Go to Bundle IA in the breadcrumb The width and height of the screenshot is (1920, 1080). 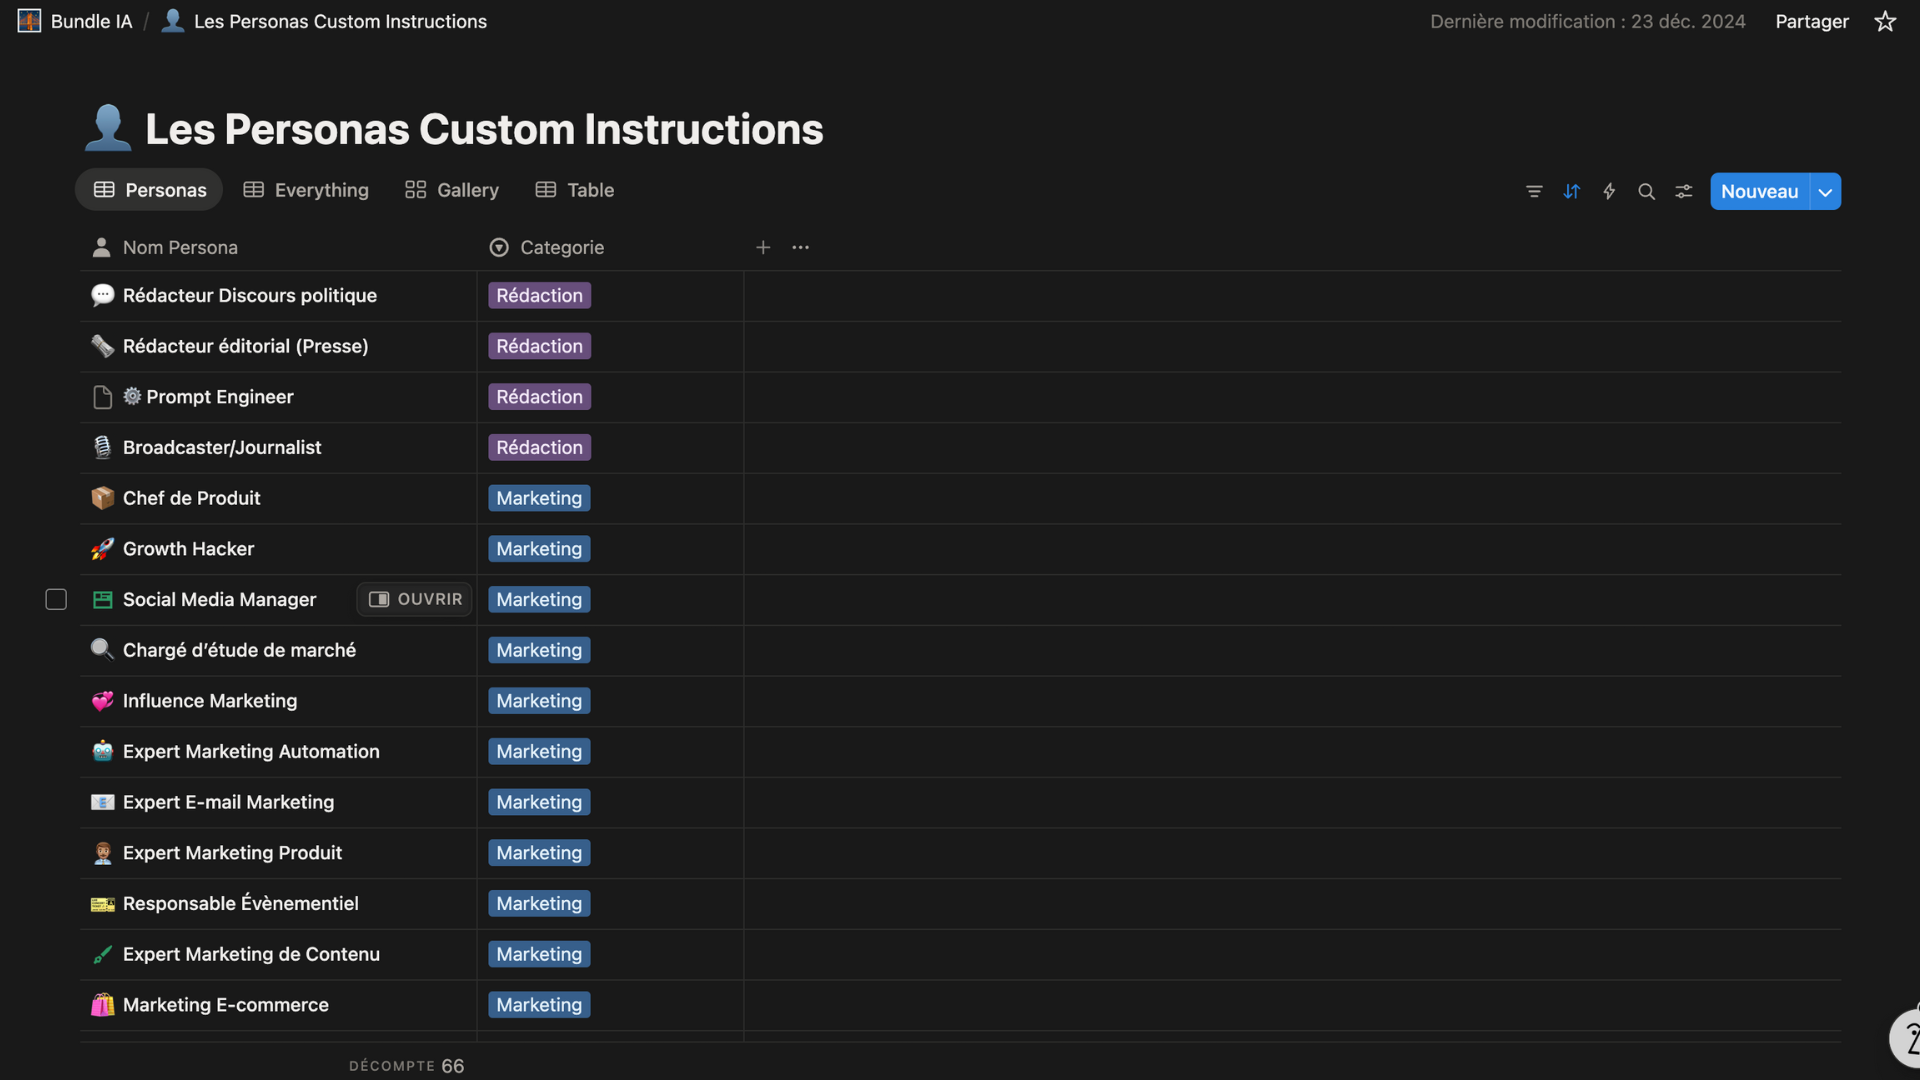click(x=90, y=21)
